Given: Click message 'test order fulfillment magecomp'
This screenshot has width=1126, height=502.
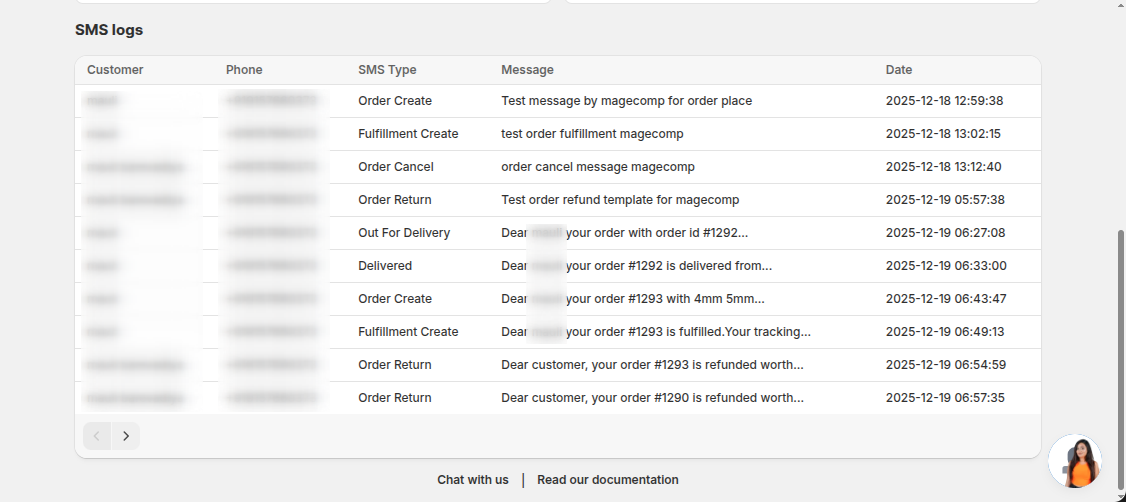Looking at the screenshot, I should pyautogui.click(x=592, y=134).
